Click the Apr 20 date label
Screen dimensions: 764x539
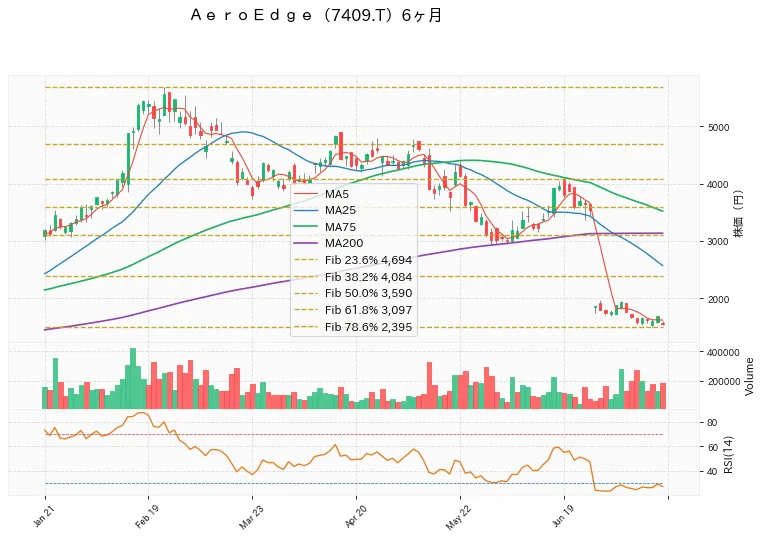355,517
